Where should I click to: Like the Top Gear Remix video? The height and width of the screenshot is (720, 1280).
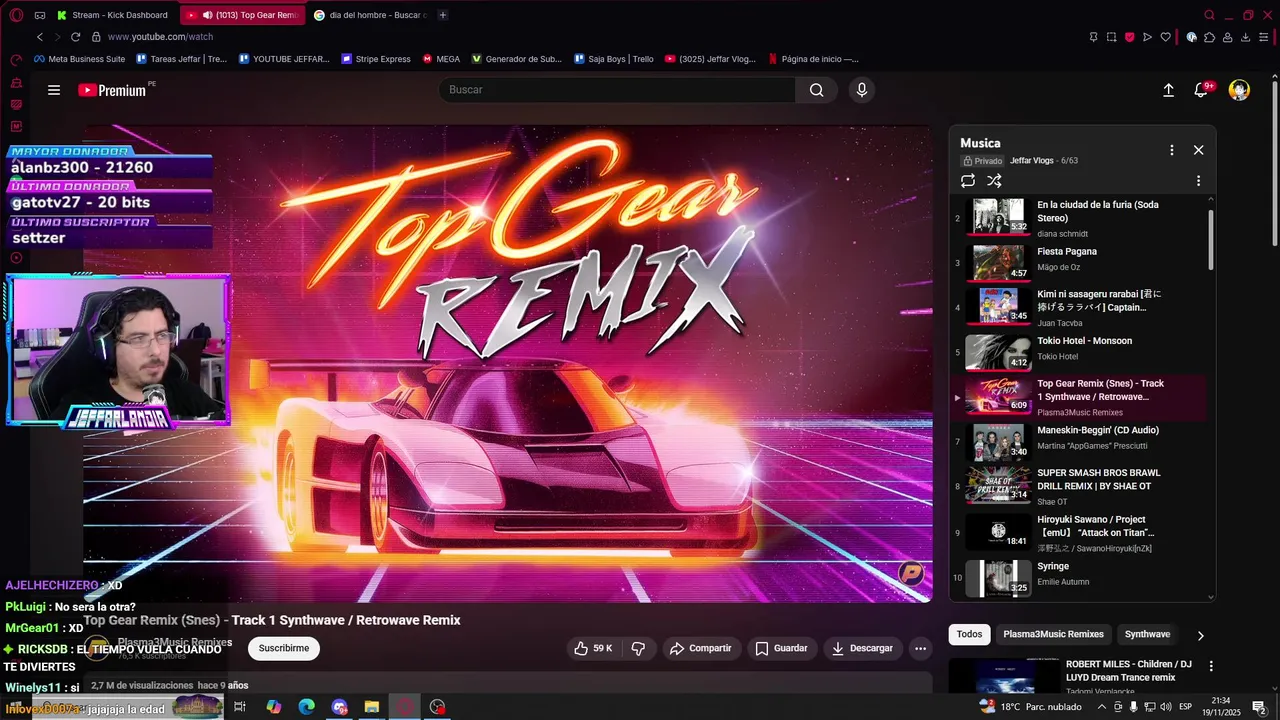592,648
